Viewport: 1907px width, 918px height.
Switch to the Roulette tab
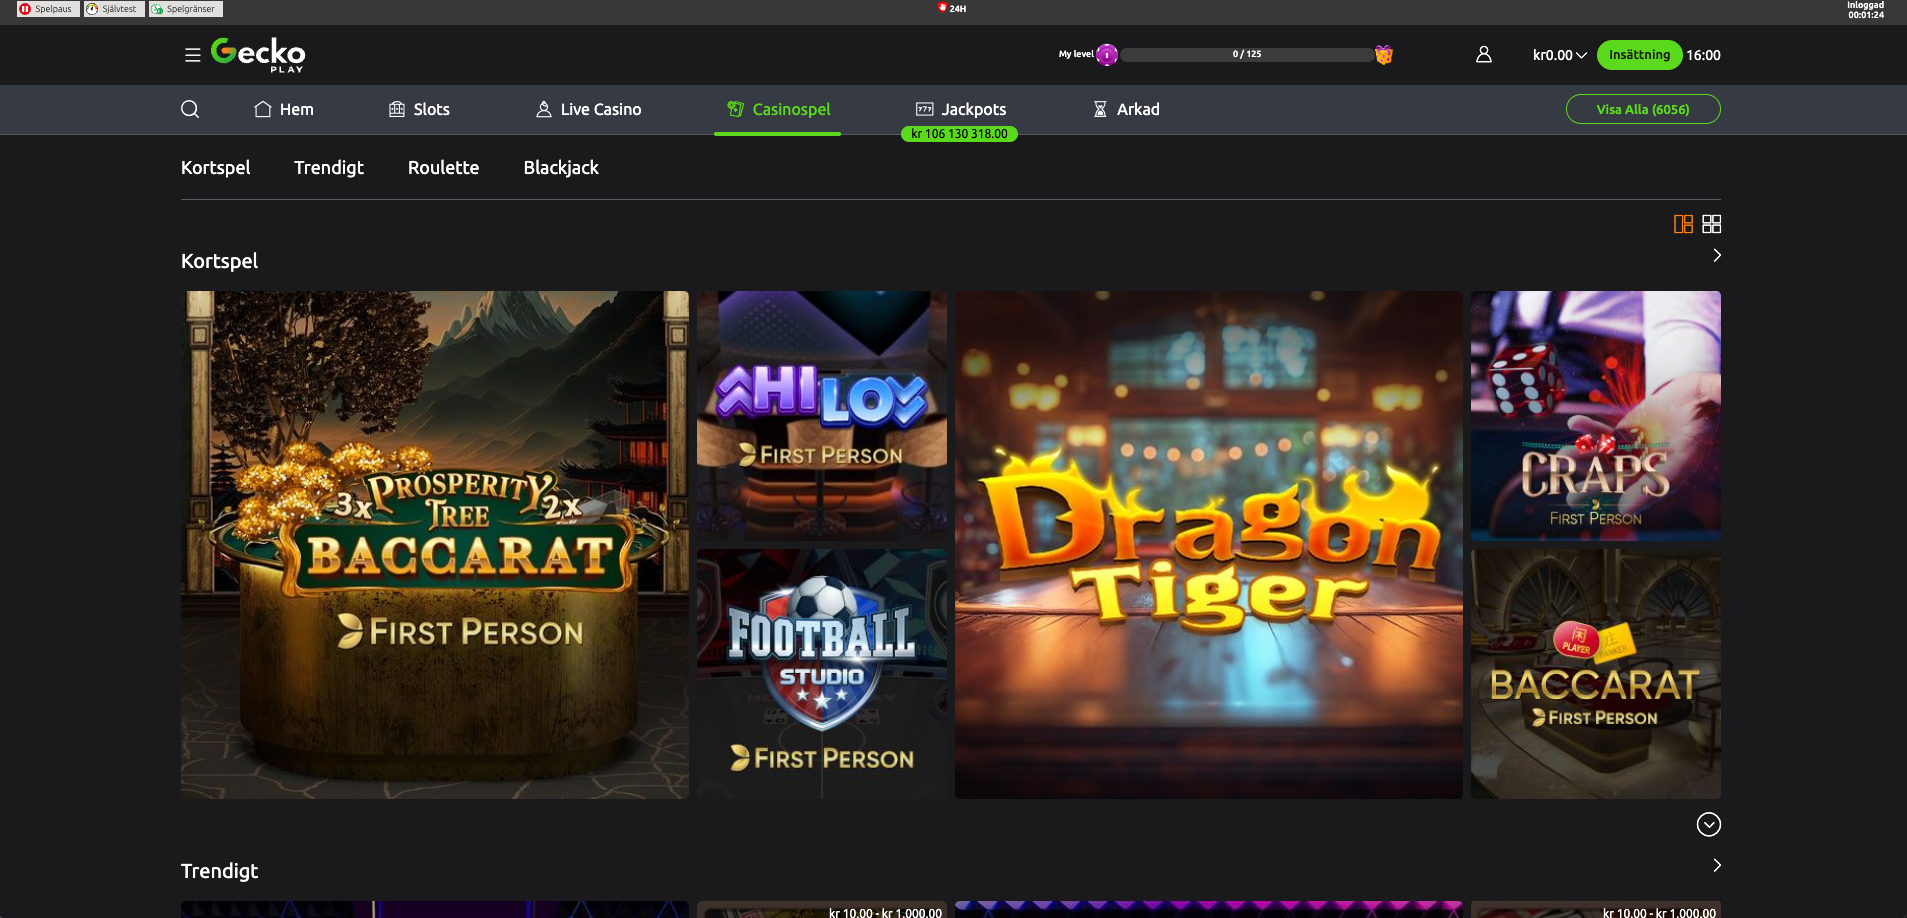pyautogui.click(x=443, y=167)
